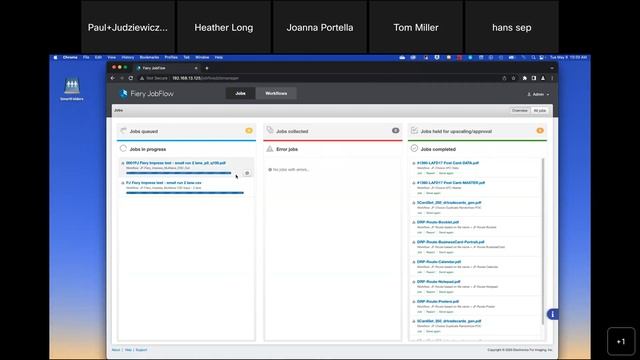The image size is (640, 360).
Task: Open a new browser tab with plus
Action: click(207, 68)
